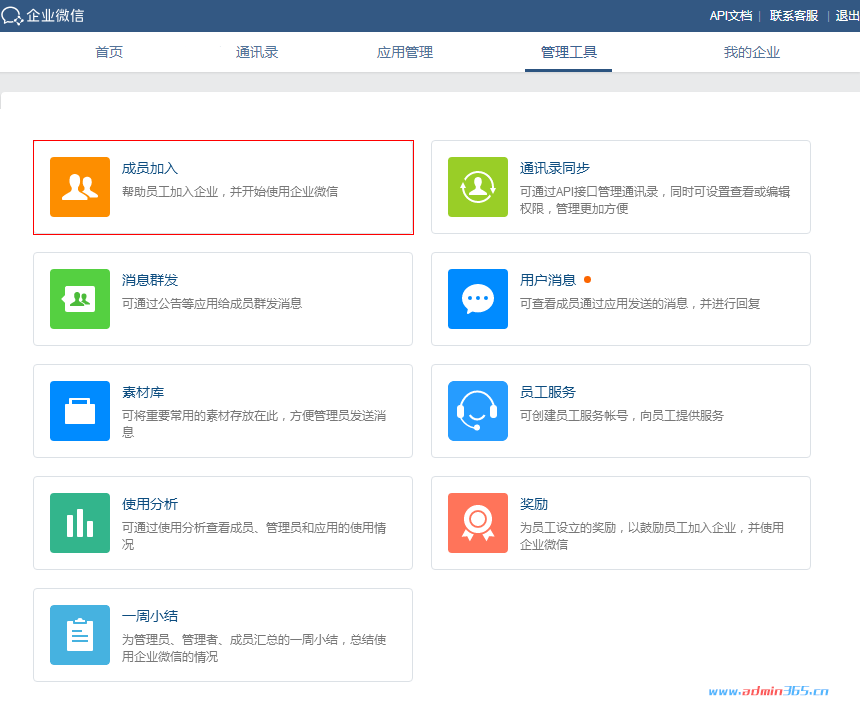The image size is (860, 721).
Task: Click the green 消息群发 broadcast icon
Action: coord(80,299)
